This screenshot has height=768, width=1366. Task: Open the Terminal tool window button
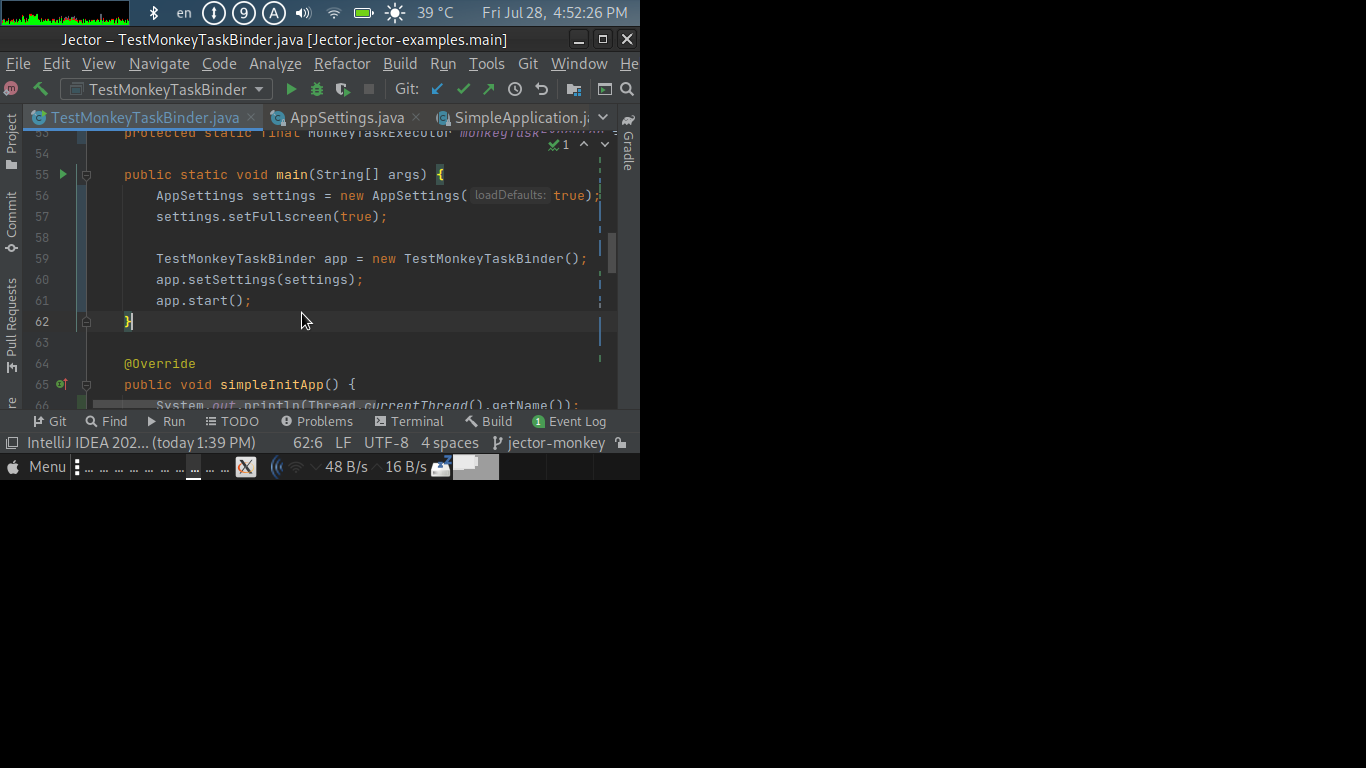[x=409, y=421]
